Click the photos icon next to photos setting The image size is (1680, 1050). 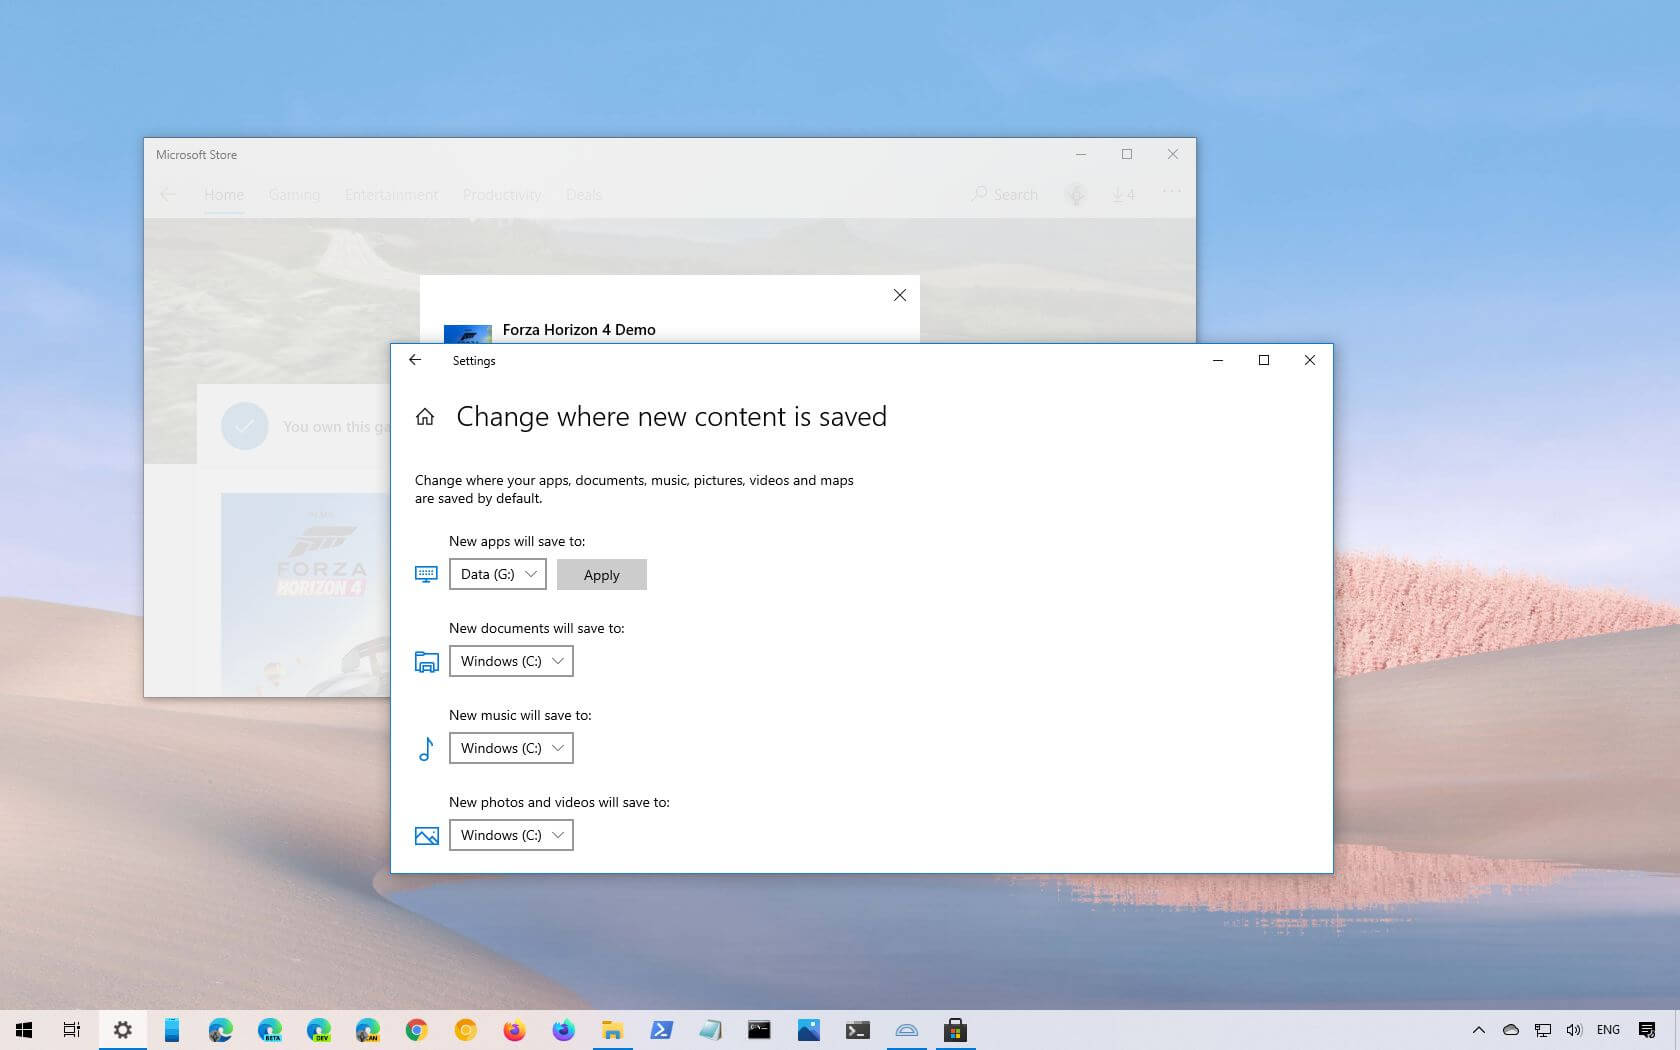[426, 835]
